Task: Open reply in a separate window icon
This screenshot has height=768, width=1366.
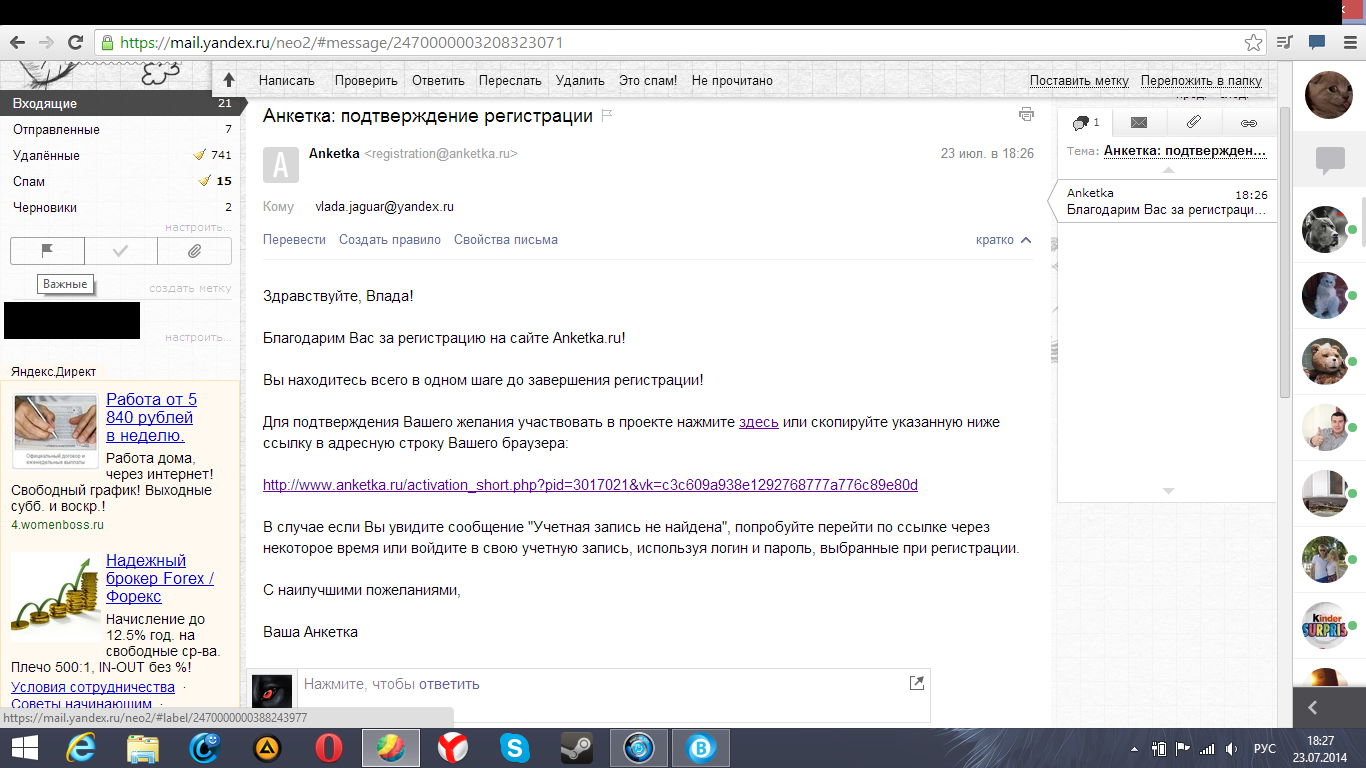Action: (x=916, y=683)
